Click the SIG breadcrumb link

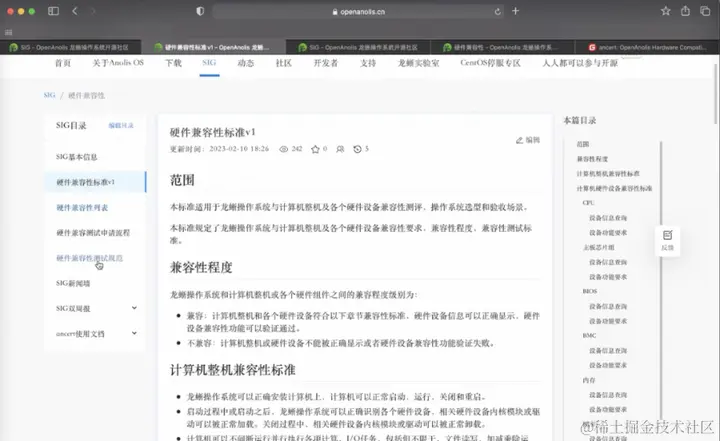click(x=50, y=95)
